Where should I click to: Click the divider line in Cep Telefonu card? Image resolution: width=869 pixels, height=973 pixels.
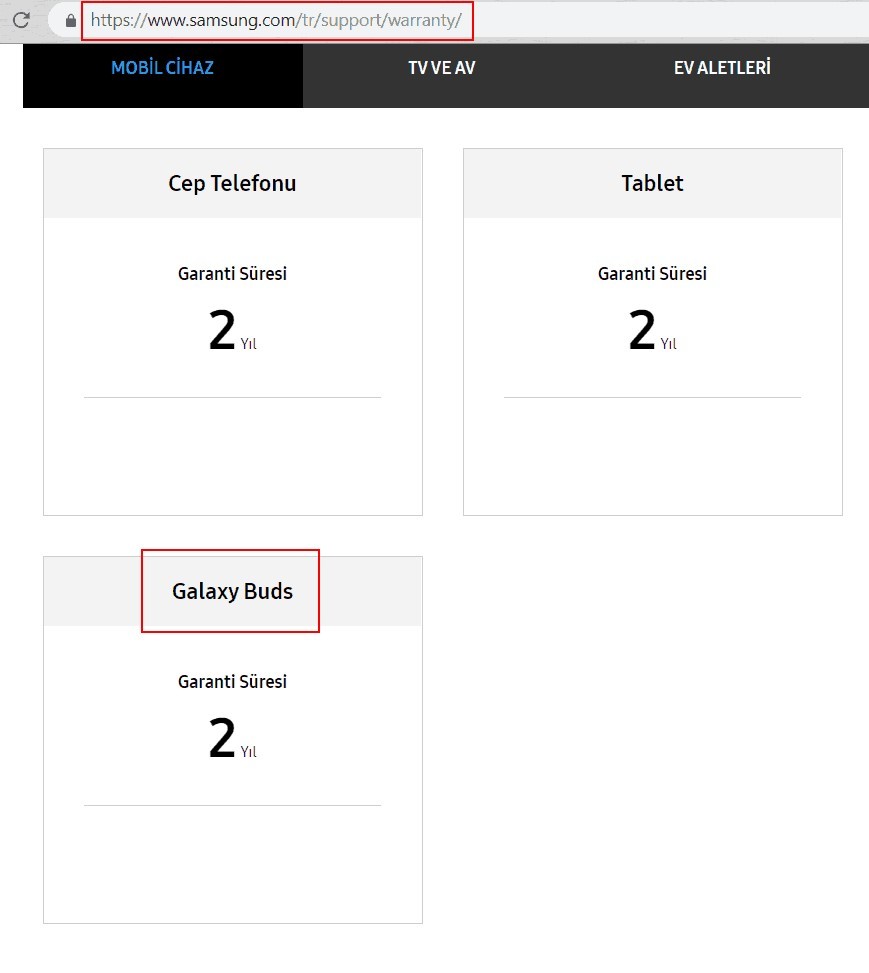[x=233, y=397]
